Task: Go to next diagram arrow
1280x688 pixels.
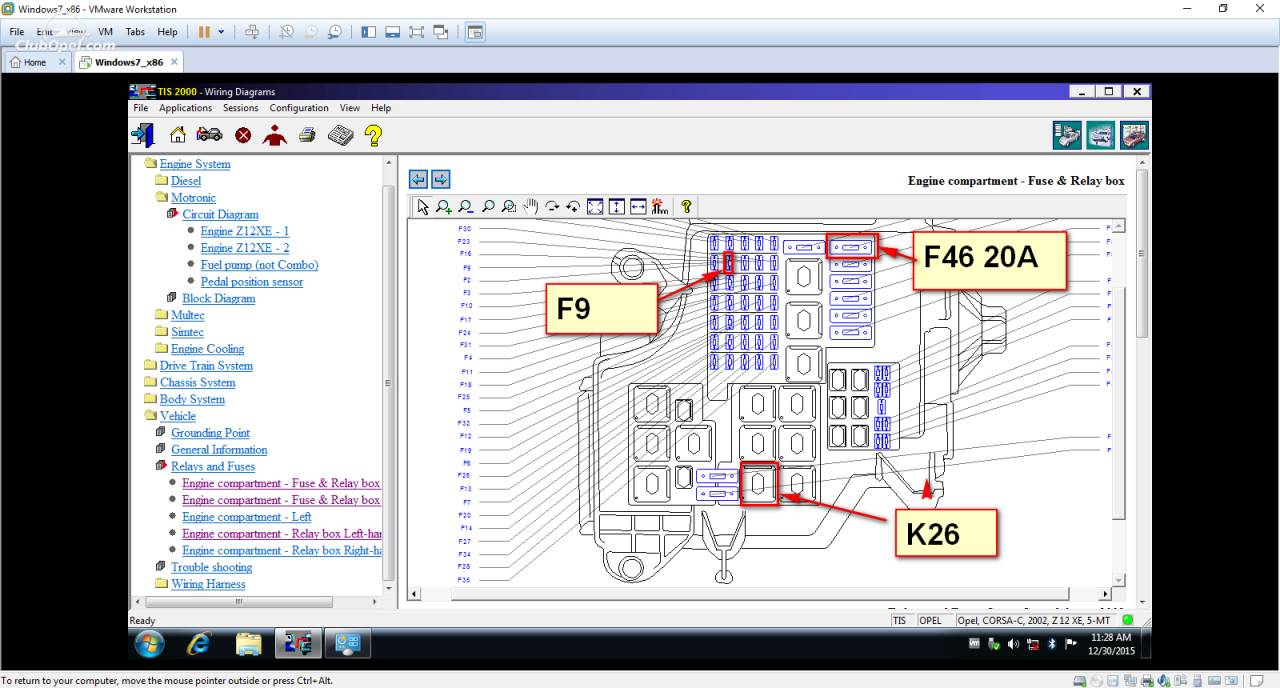Action: (x=440, y=179)
